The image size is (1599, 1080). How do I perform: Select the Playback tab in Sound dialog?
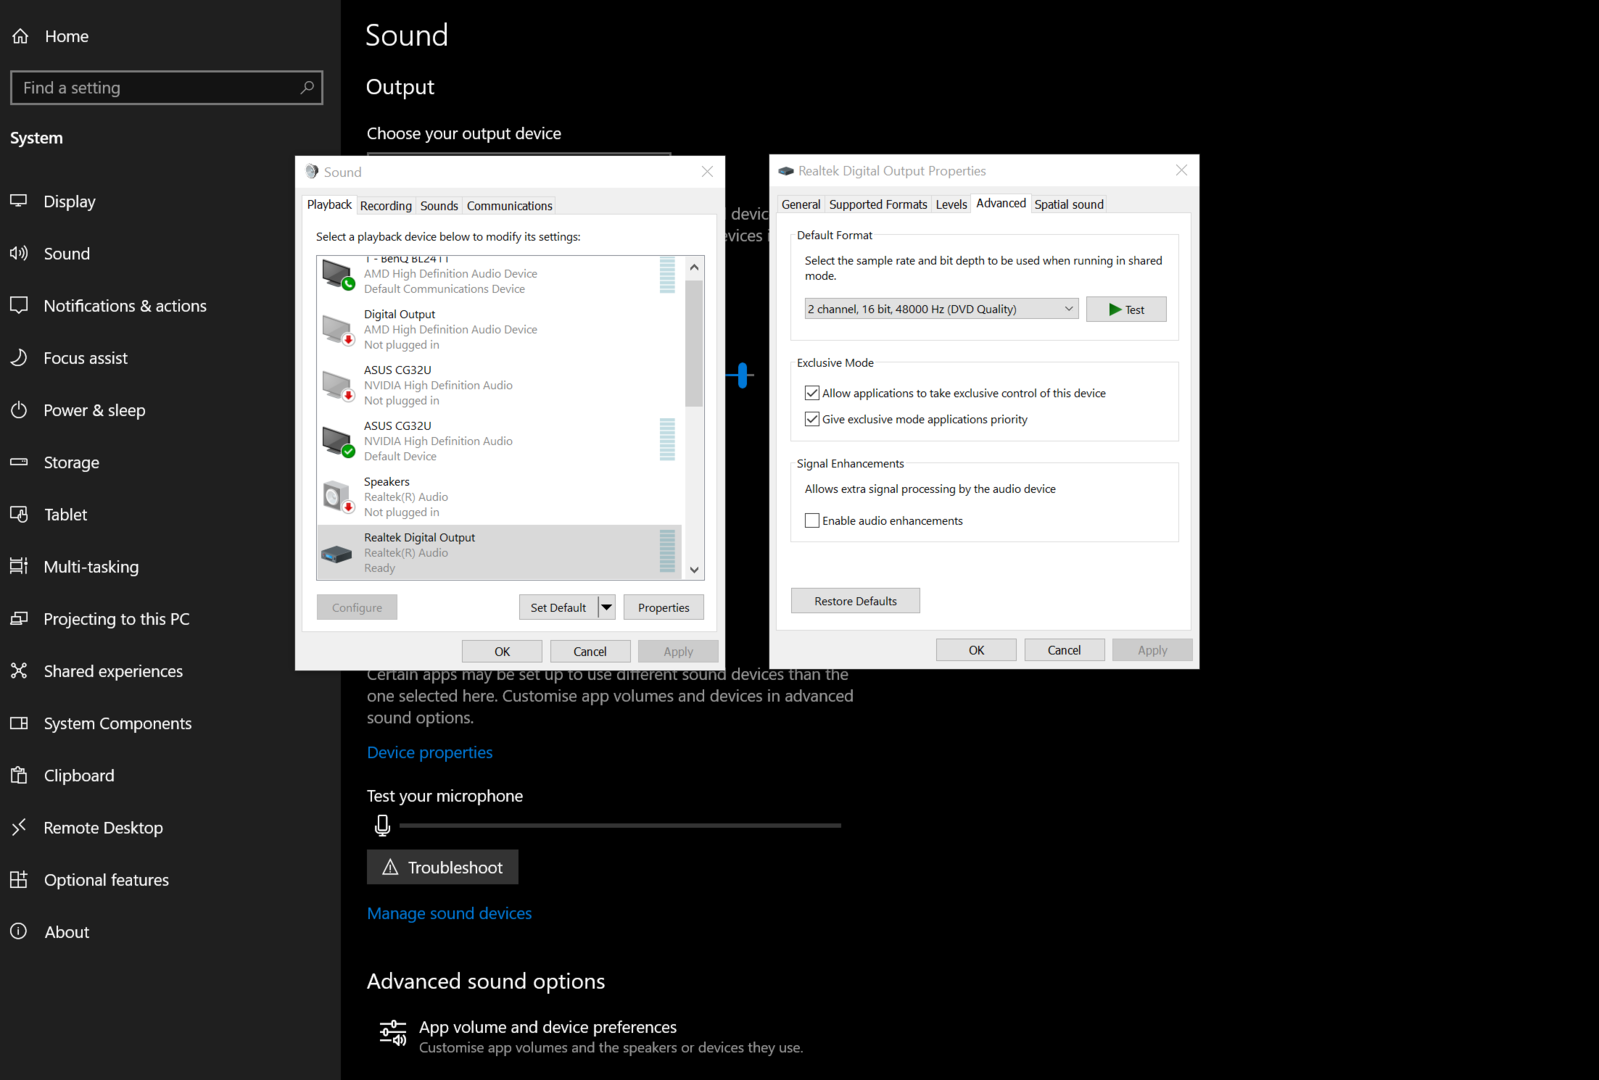329,204
